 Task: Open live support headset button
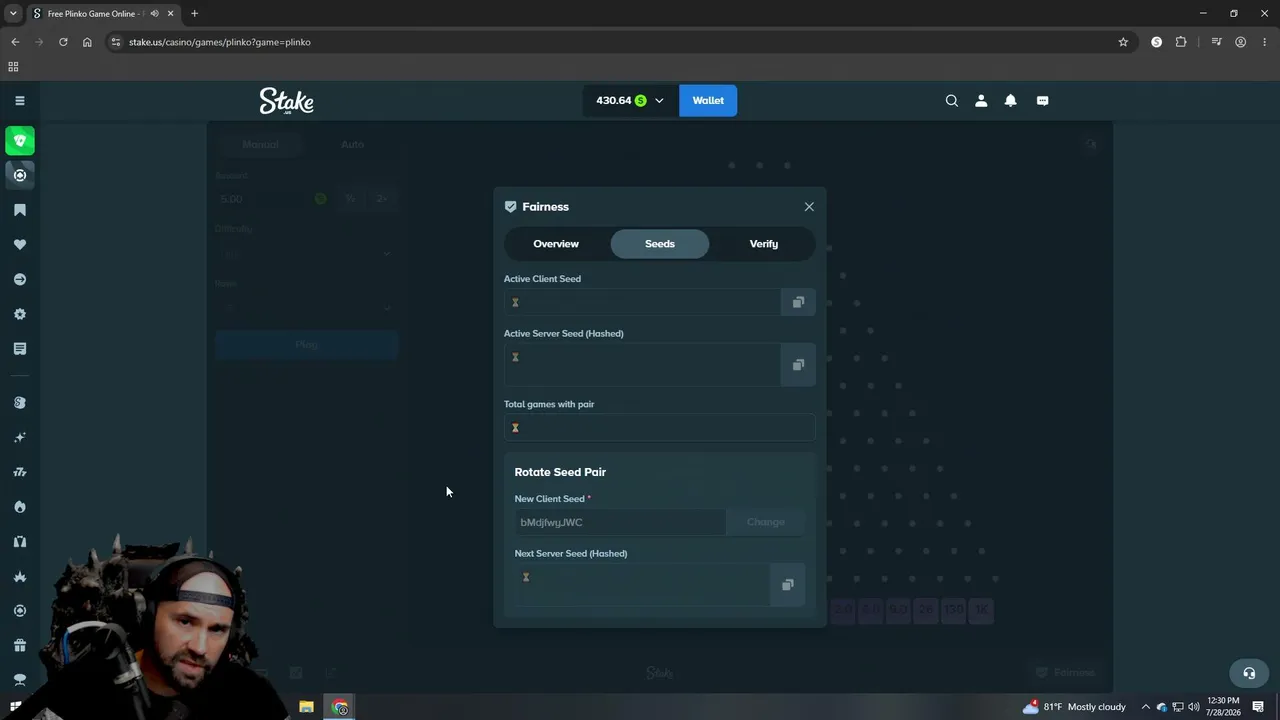[x=1249, y=673]
